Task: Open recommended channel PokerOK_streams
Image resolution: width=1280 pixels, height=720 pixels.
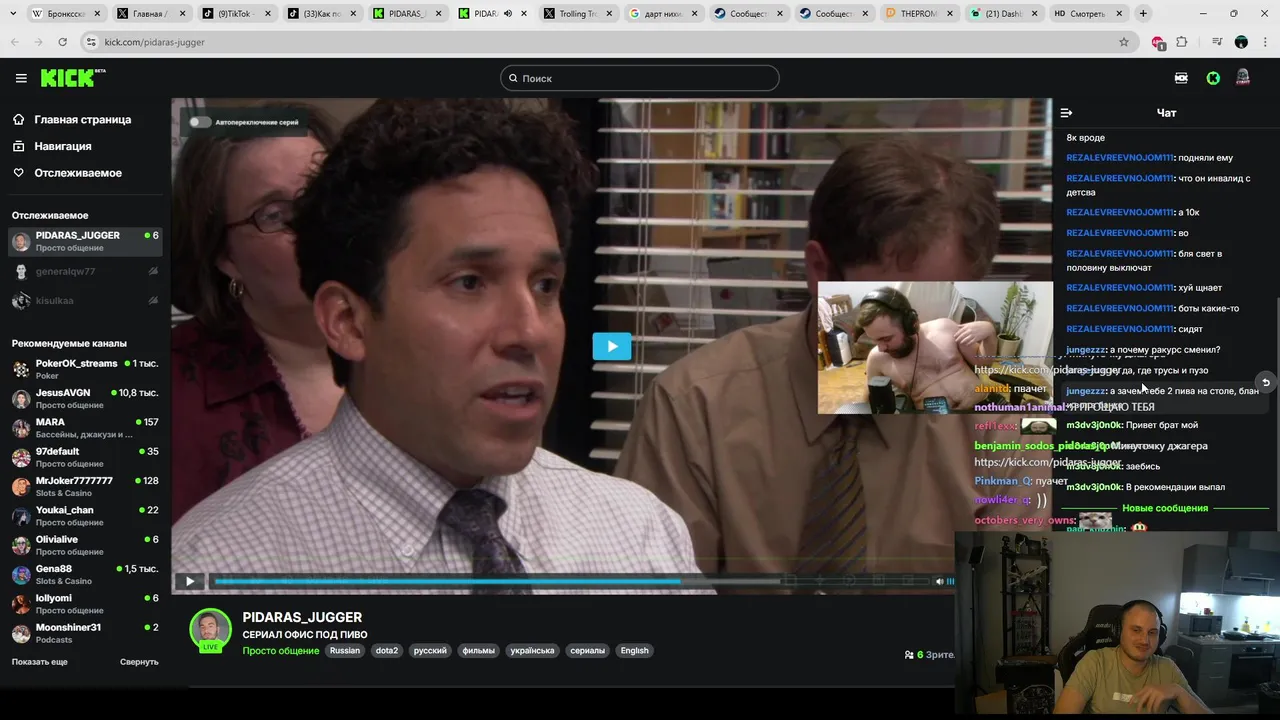Action: (85, 369)
